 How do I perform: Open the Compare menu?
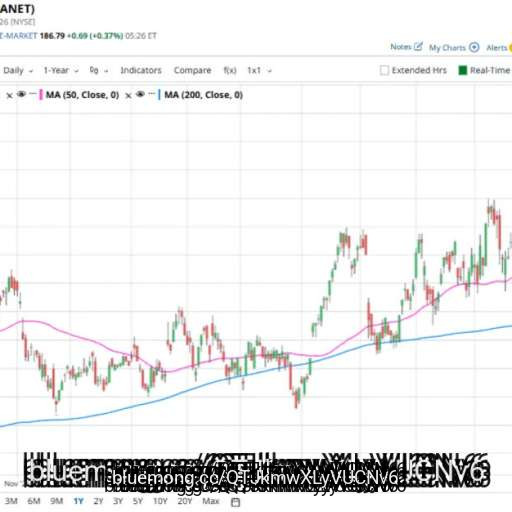pyautogui.click(x=192, y=70)
